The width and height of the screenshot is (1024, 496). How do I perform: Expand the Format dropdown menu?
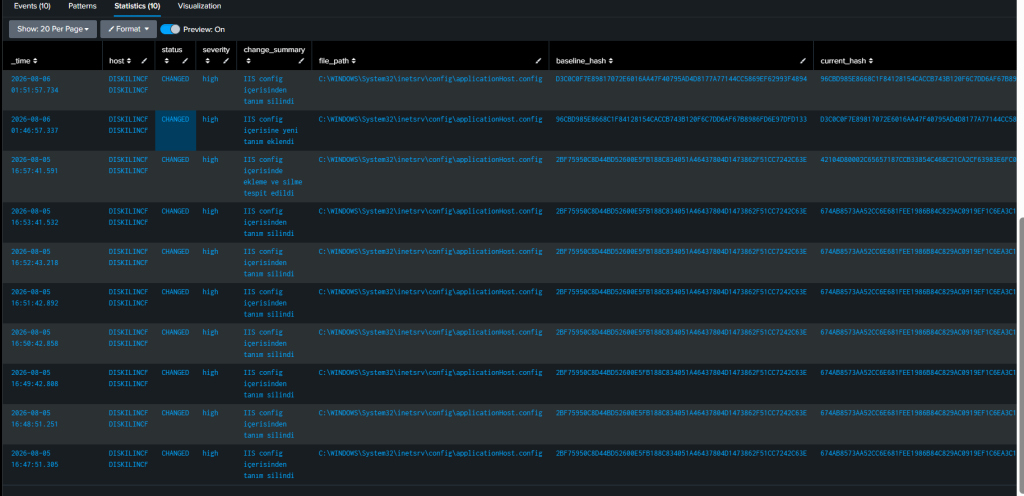129,29
